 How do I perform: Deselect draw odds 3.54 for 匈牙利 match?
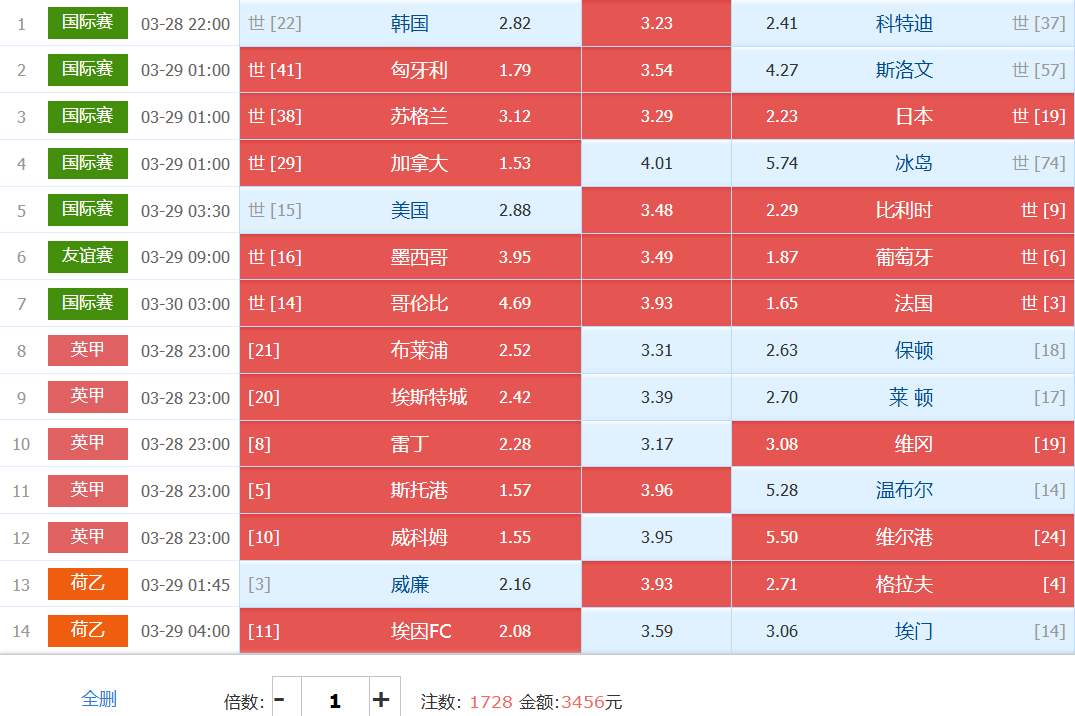coord(656,70)
